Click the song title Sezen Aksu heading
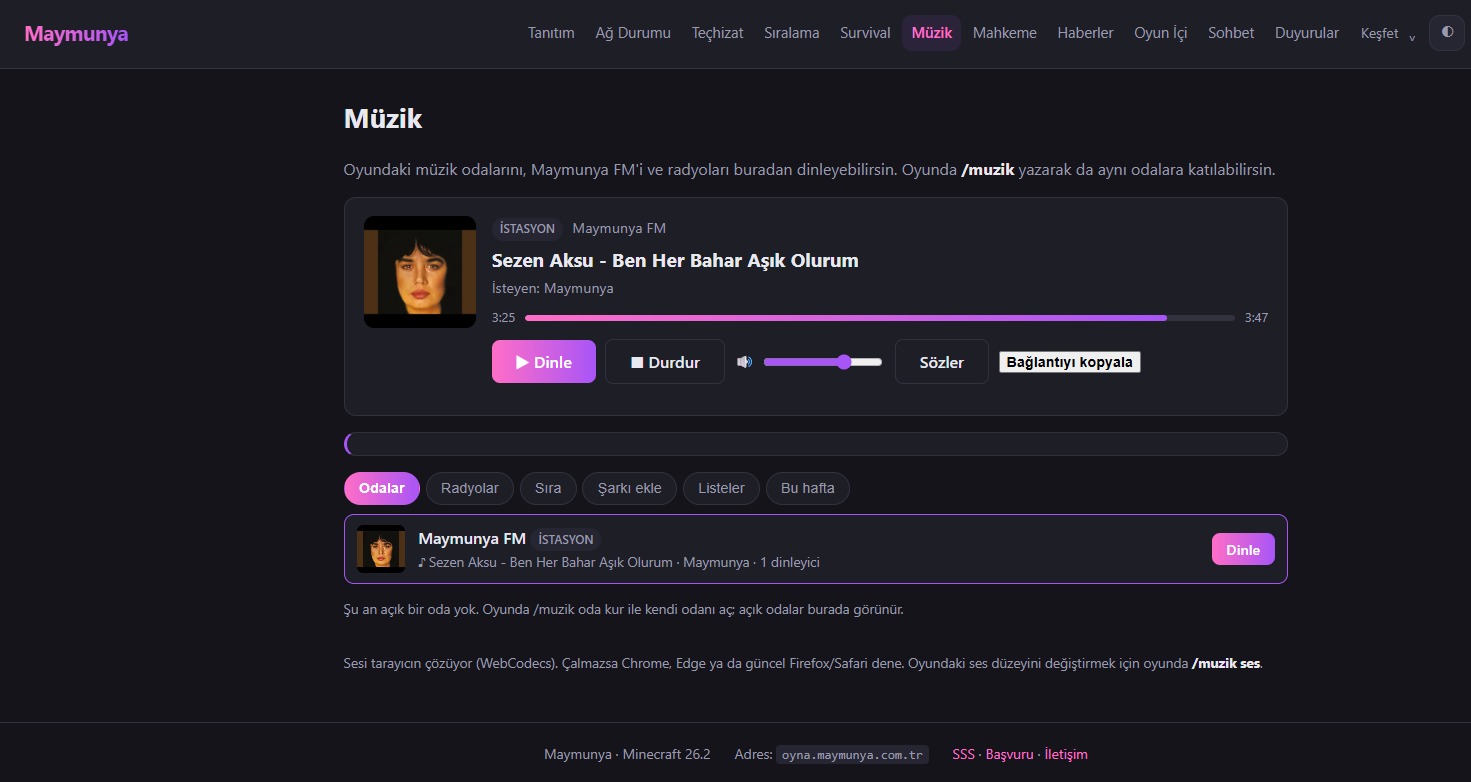1471x782 pixels. (x=675, y=260)
